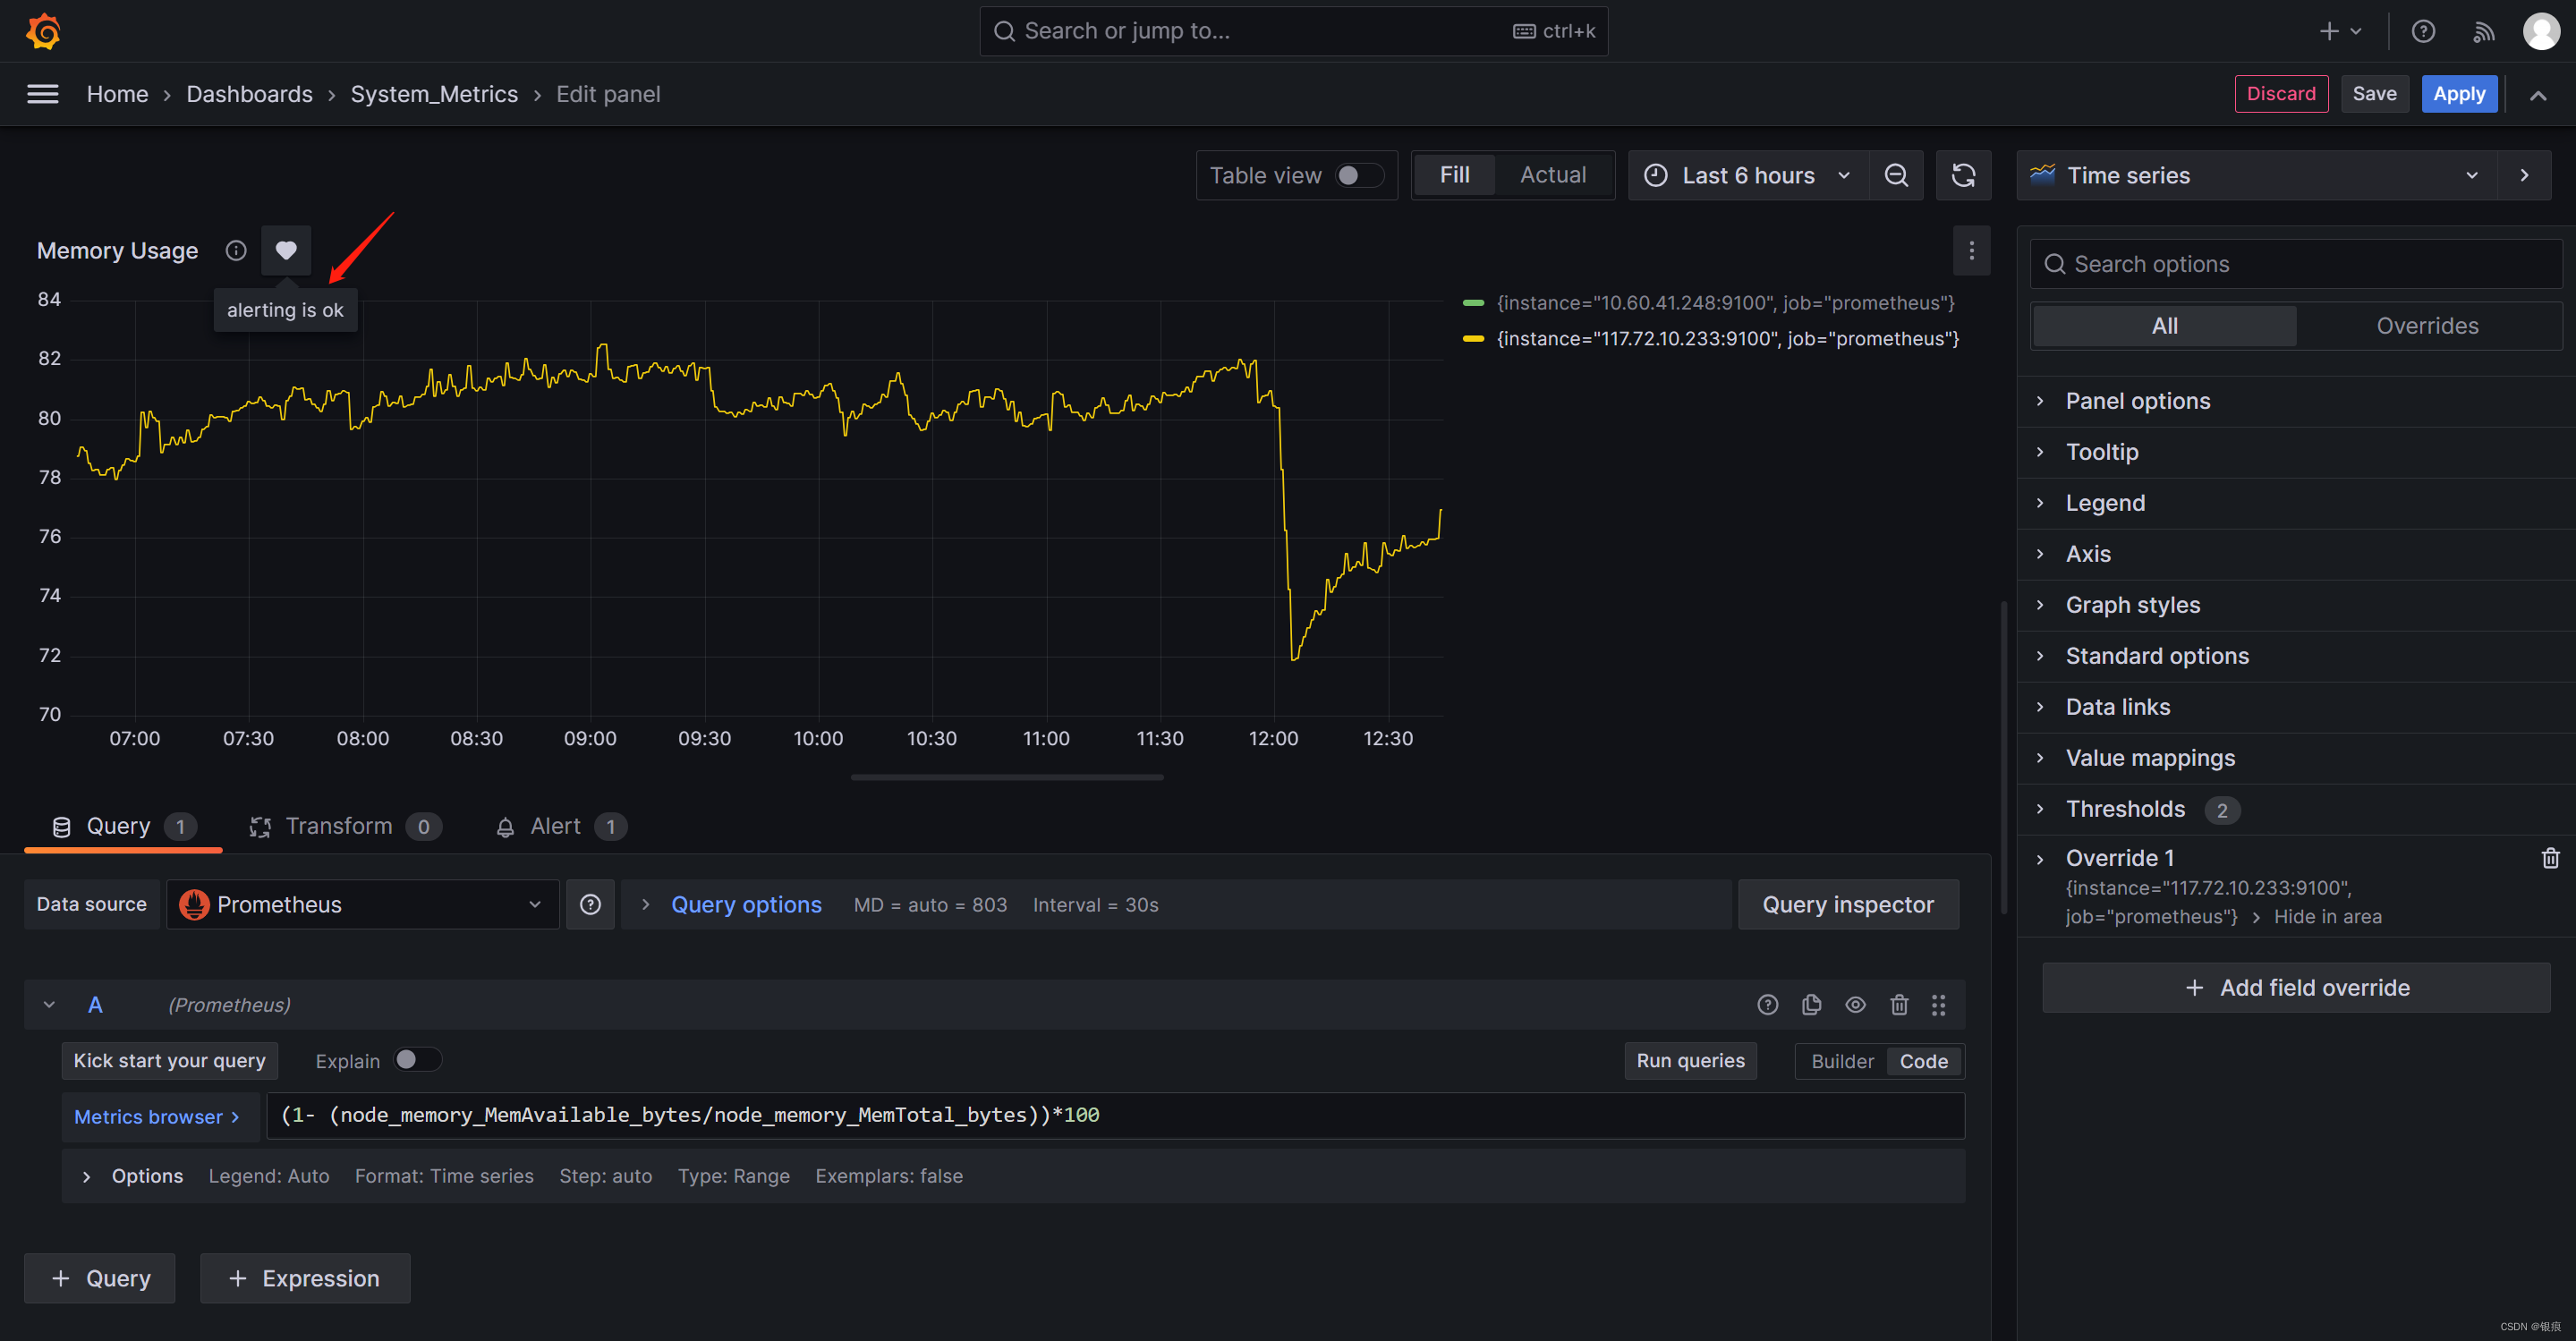Expand the Thresholds section
Viewport: 2576px width, 1341px height.
pyautogui.click(x=2124, y=808)
